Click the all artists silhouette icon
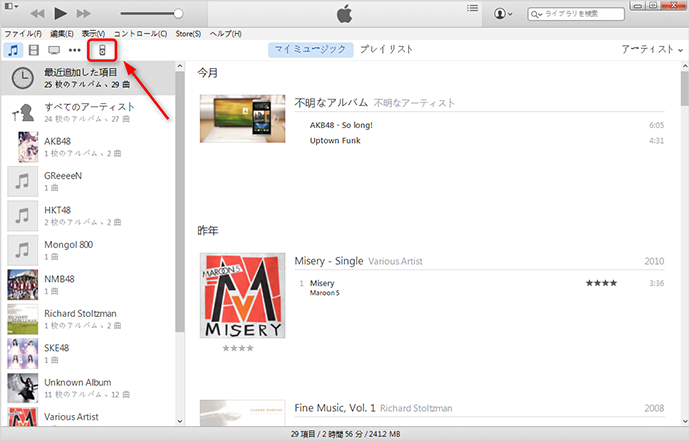 click(23, 113)
